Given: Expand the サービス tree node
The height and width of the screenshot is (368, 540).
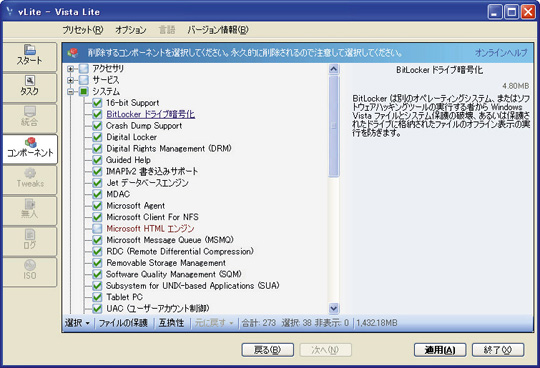Looking at the screenshot, I should click(71, 80).
